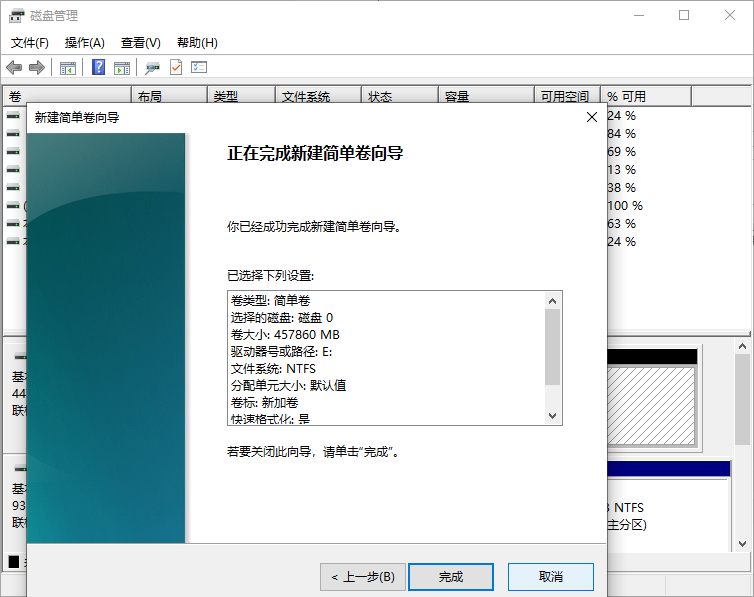Click the 13 % value in the volume list
This screenshot has width=754, height=597.
point(621,170)
